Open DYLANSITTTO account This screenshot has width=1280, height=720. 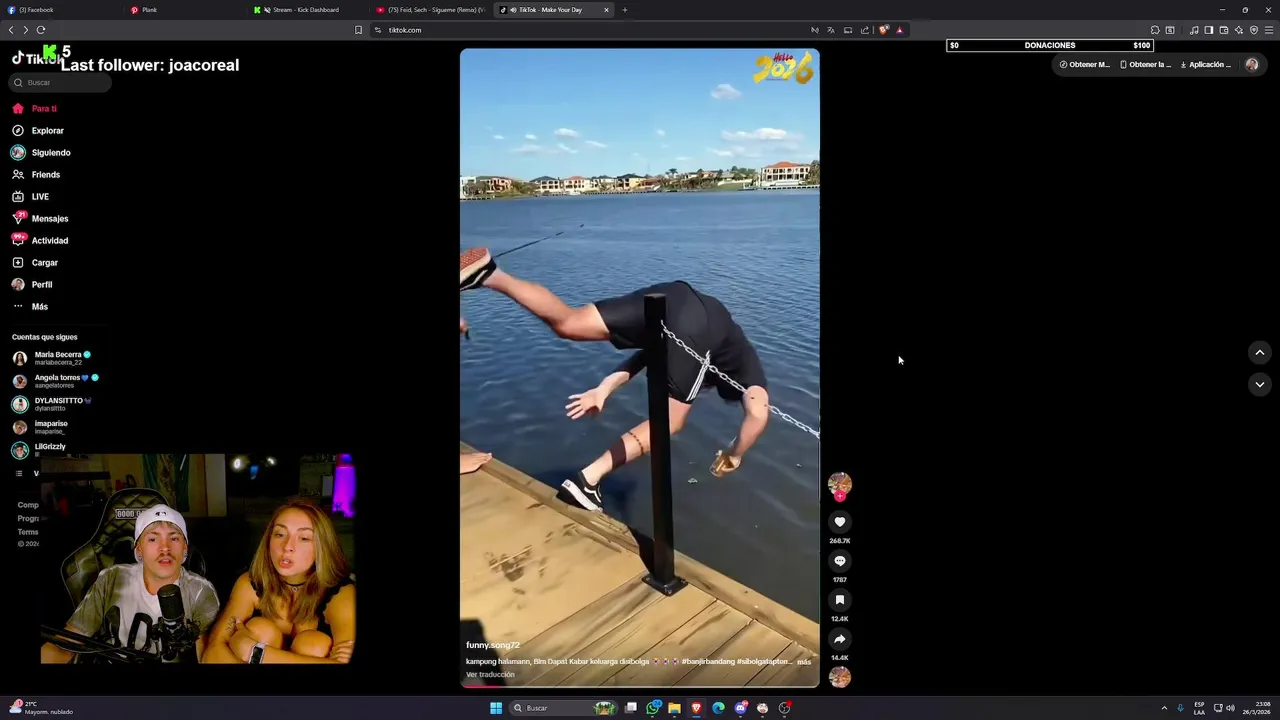coord(52,404)
